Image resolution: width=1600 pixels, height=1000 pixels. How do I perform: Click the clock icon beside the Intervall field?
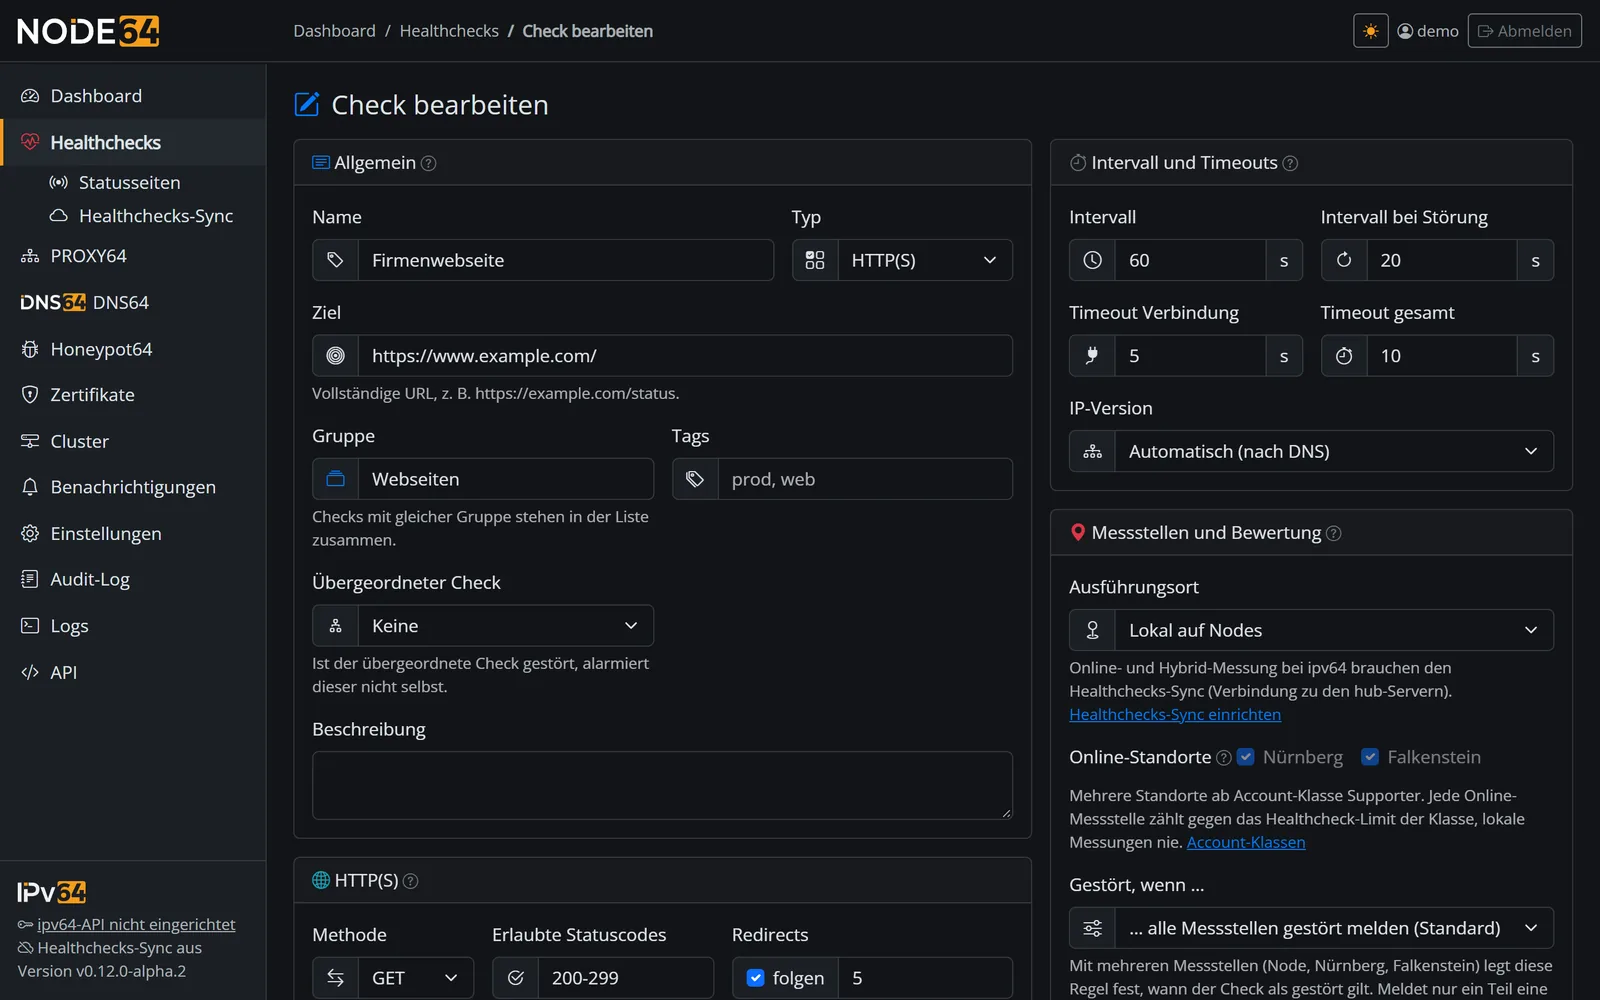(1093, 260)
